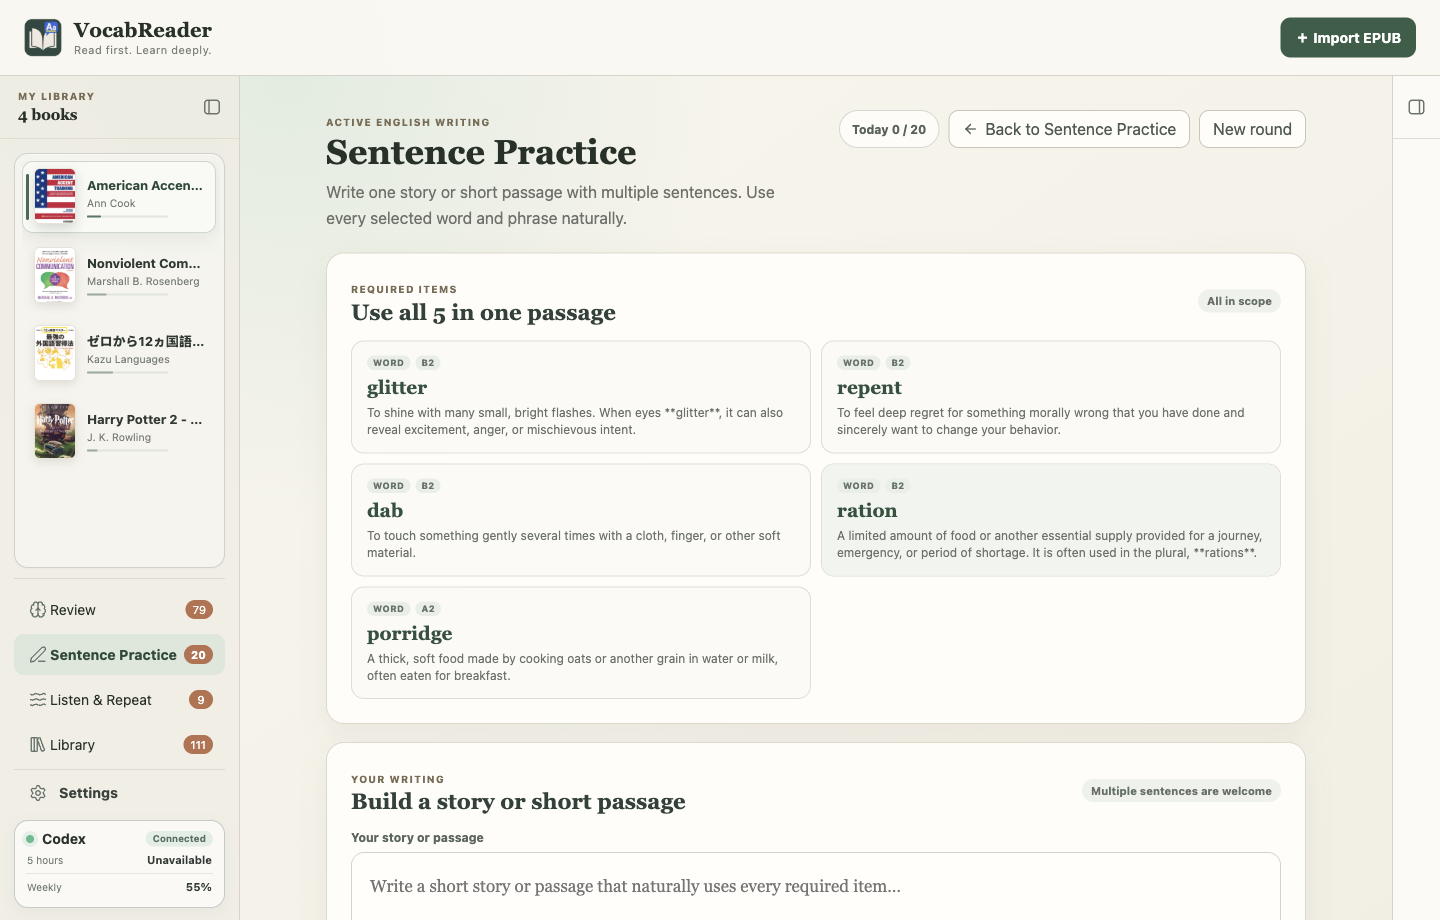Click the American Accent progress bar
Screen dimensions: 1440x920
pos(127,216)
